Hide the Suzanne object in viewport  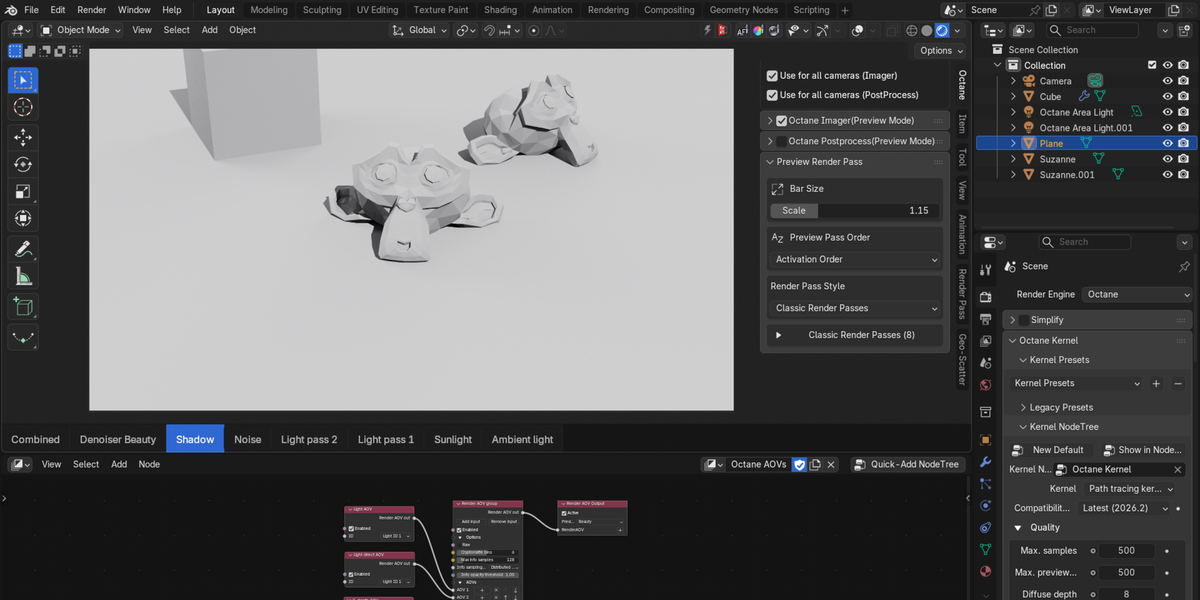1167,159
